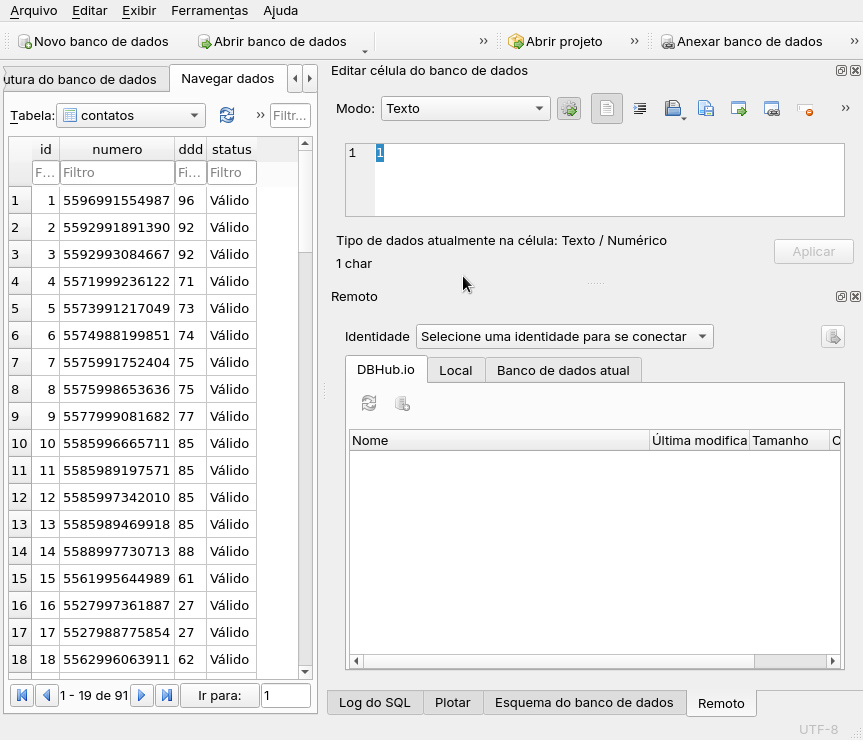Click the Ir para button
The width and height of the screenshot is (863, 740).
click(x=219, y=695)
